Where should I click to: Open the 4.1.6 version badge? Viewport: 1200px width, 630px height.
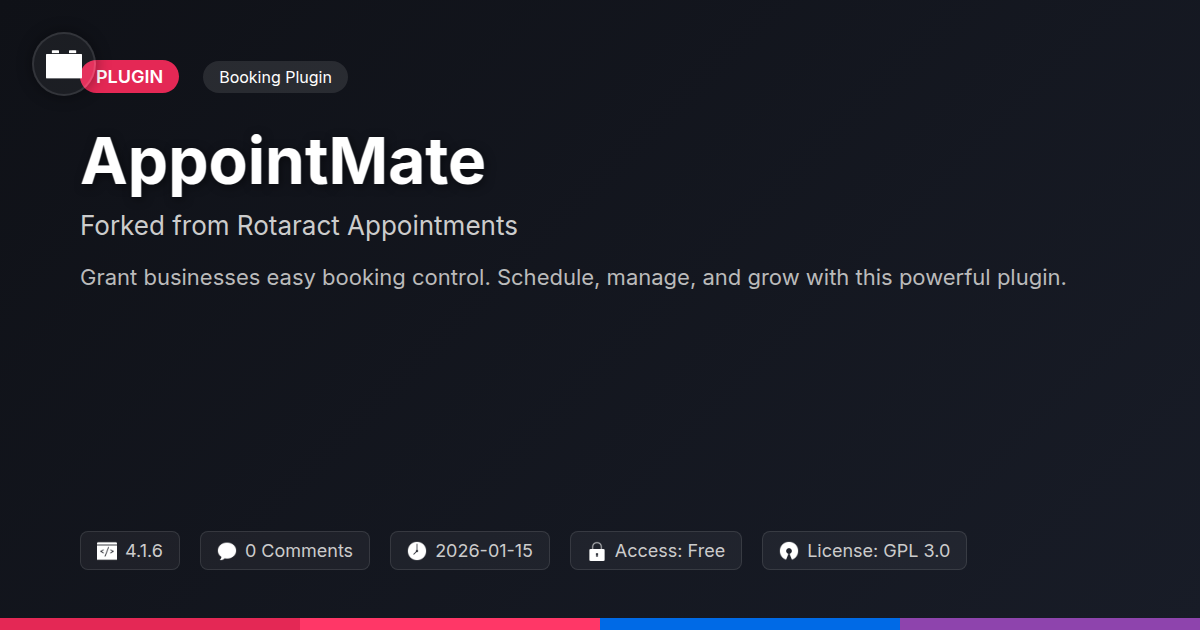coord(130,551)
